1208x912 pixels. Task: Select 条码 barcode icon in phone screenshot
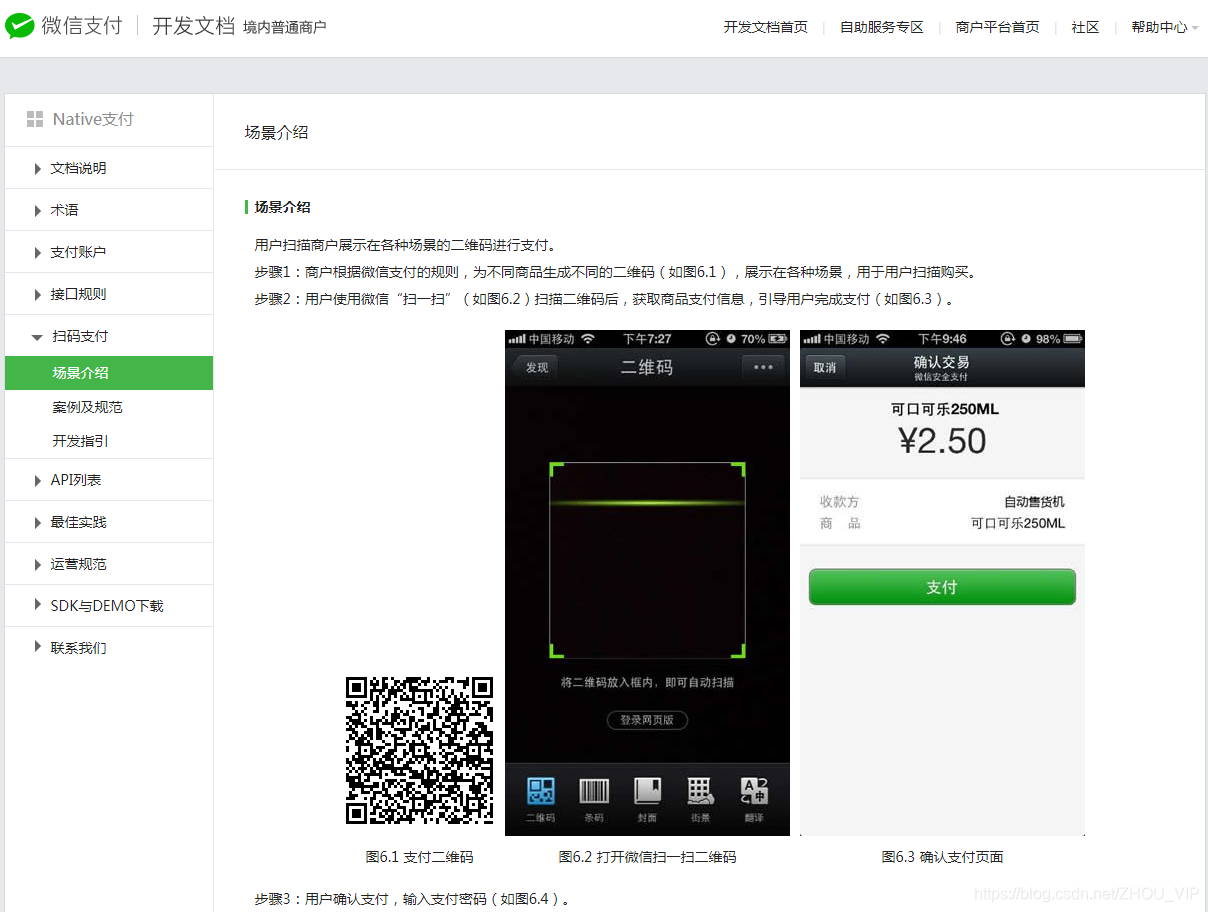(x=594, y=792)
